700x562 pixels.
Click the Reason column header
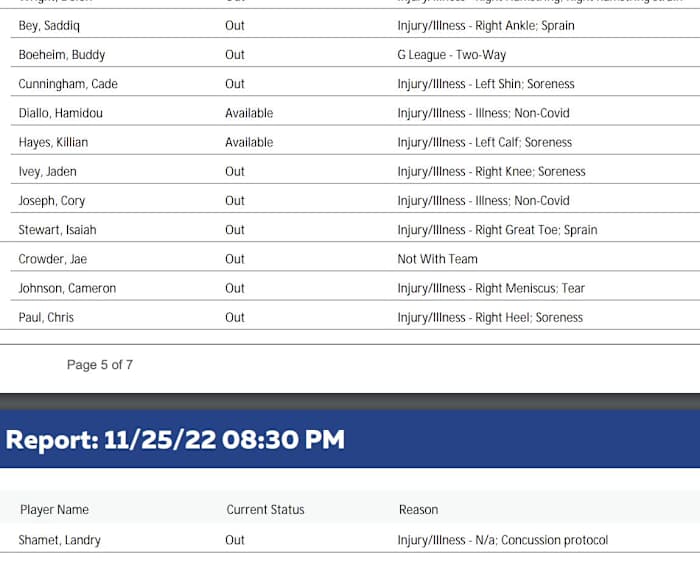418,510
